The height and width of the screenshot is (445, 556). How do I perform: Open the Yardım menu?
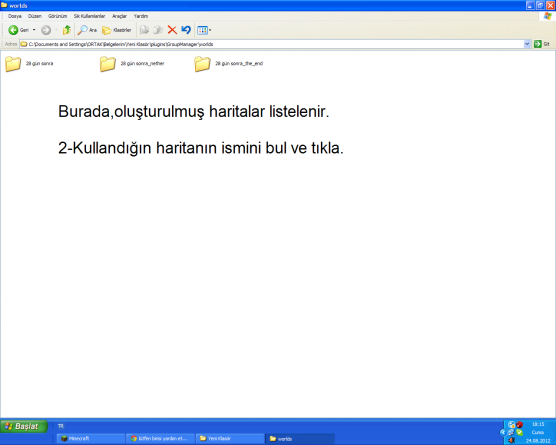[x=141, y=16]
